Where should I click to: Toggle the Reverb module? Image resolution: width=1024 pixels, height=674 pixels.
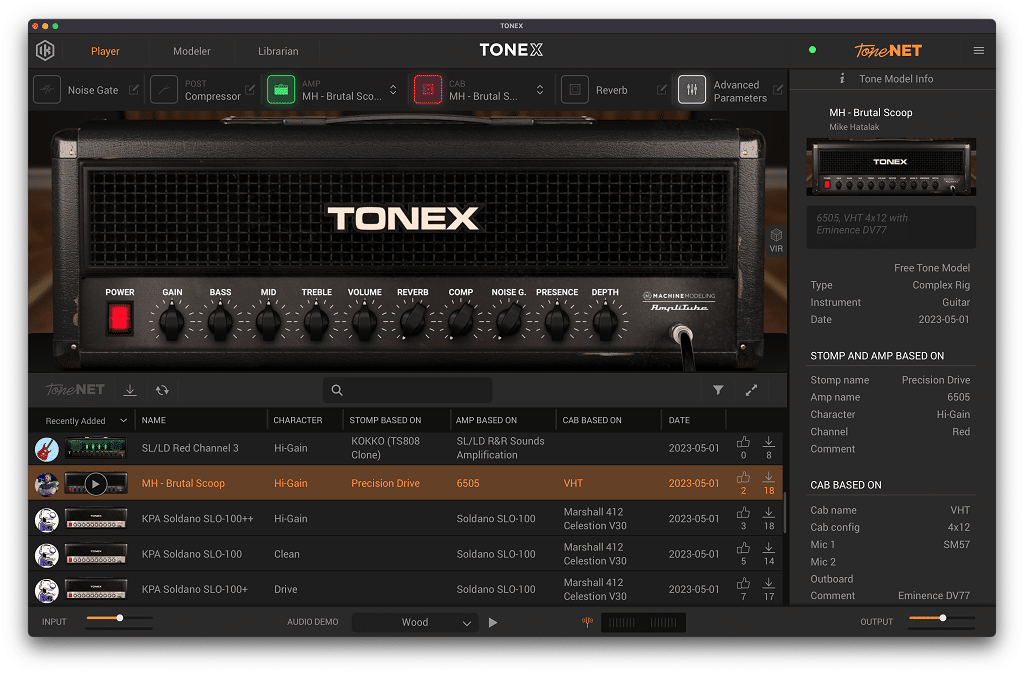575,90
